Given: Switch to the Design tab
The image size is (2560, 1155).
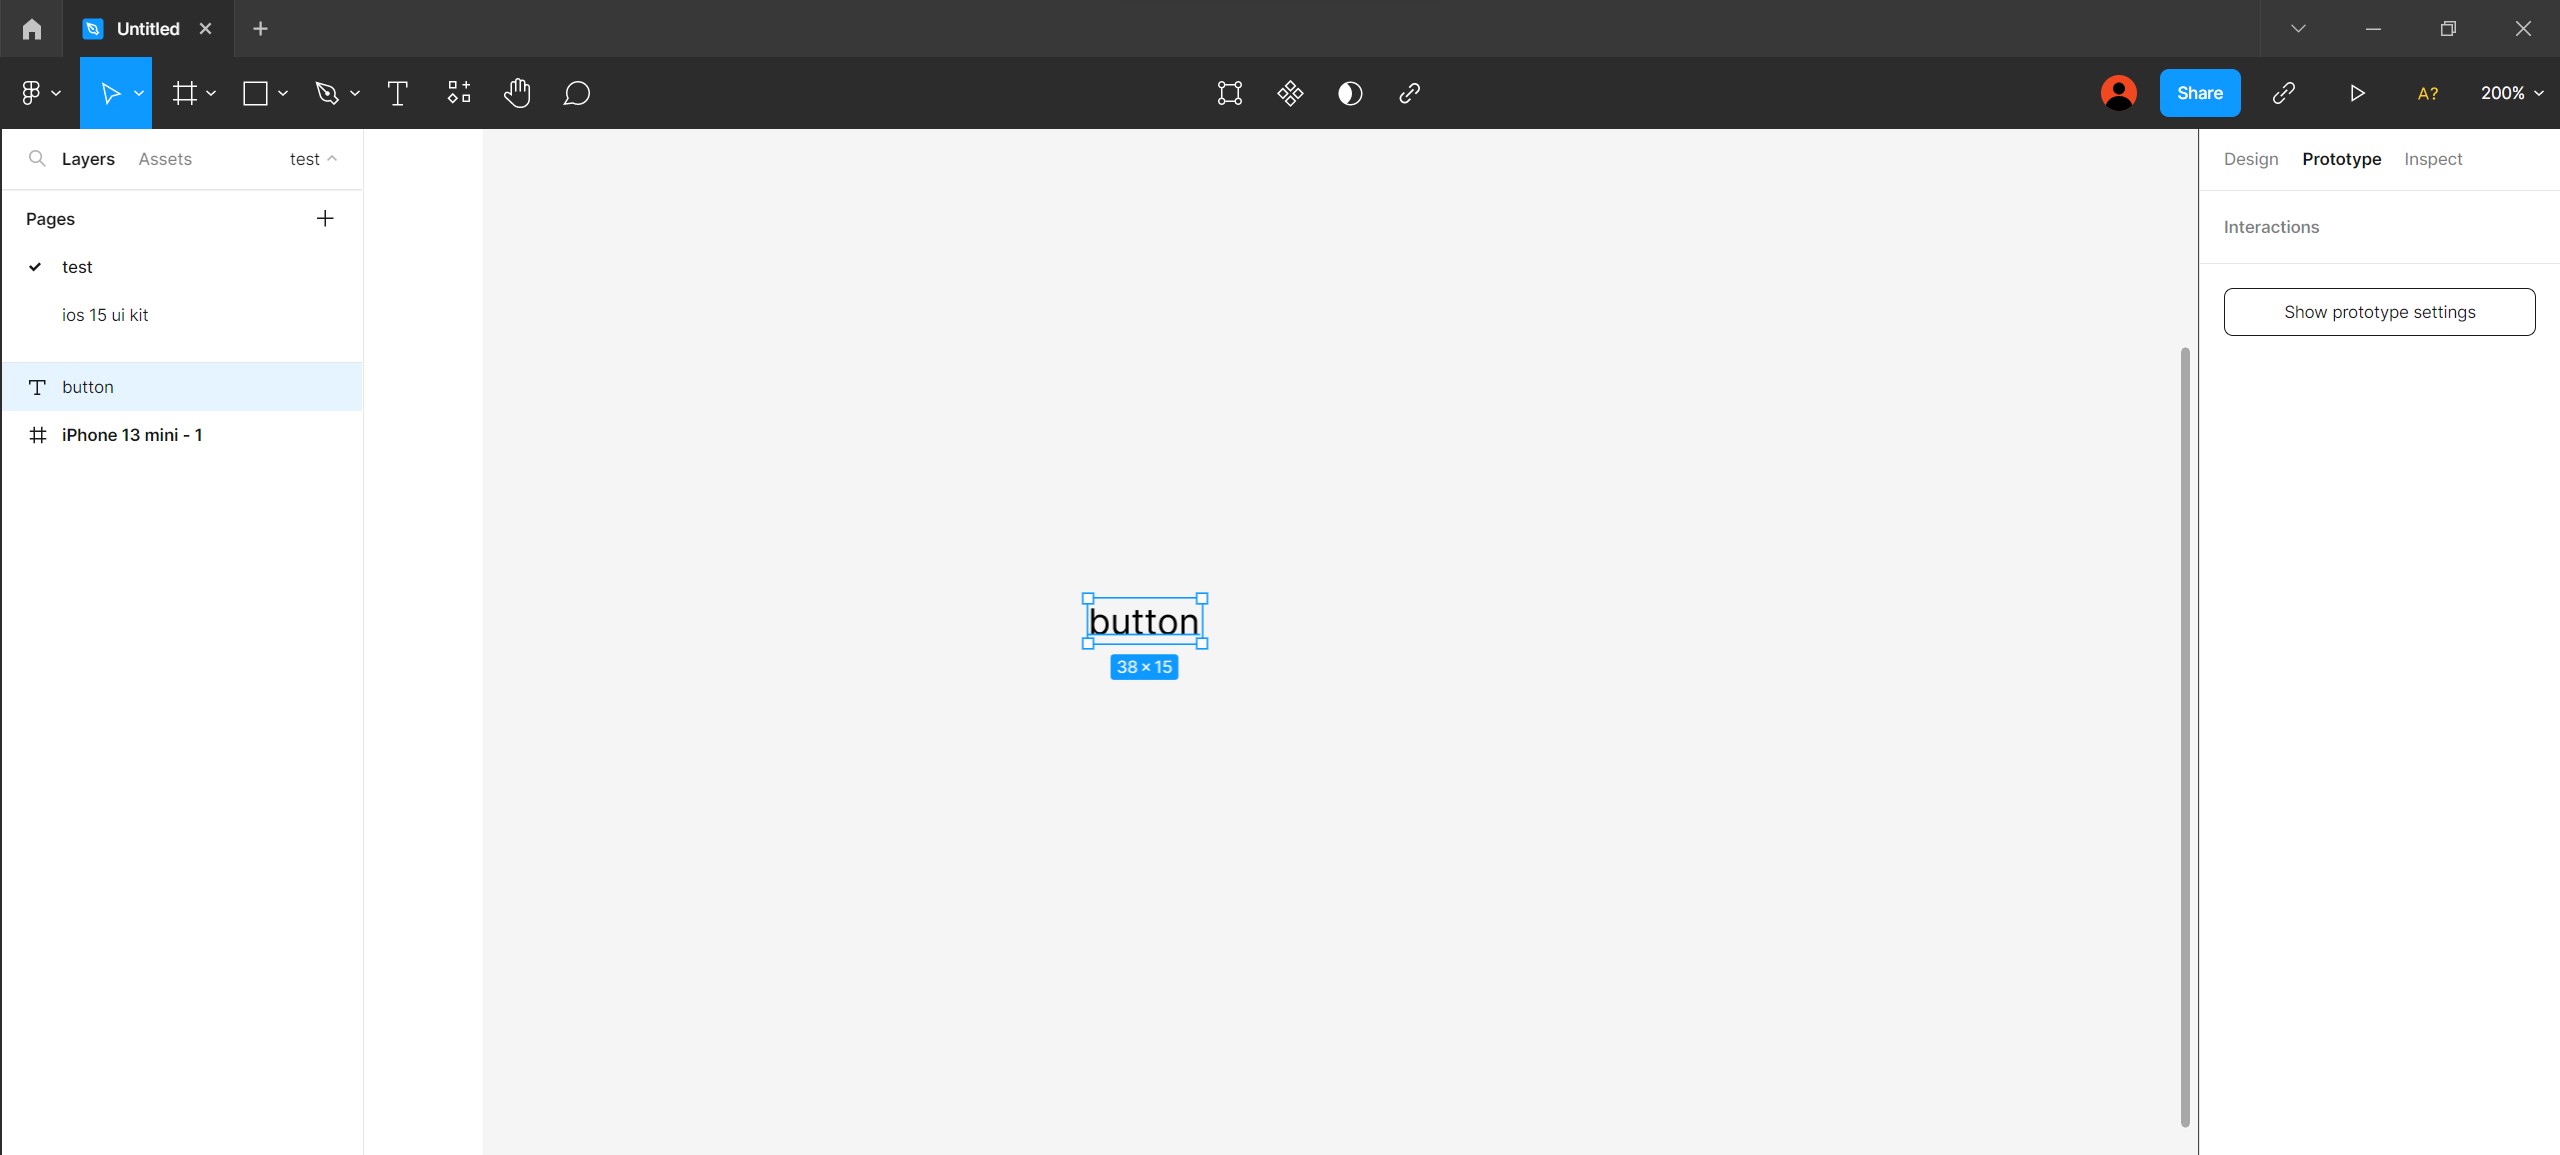Looking at the screenshot, I should (2250, 159).
